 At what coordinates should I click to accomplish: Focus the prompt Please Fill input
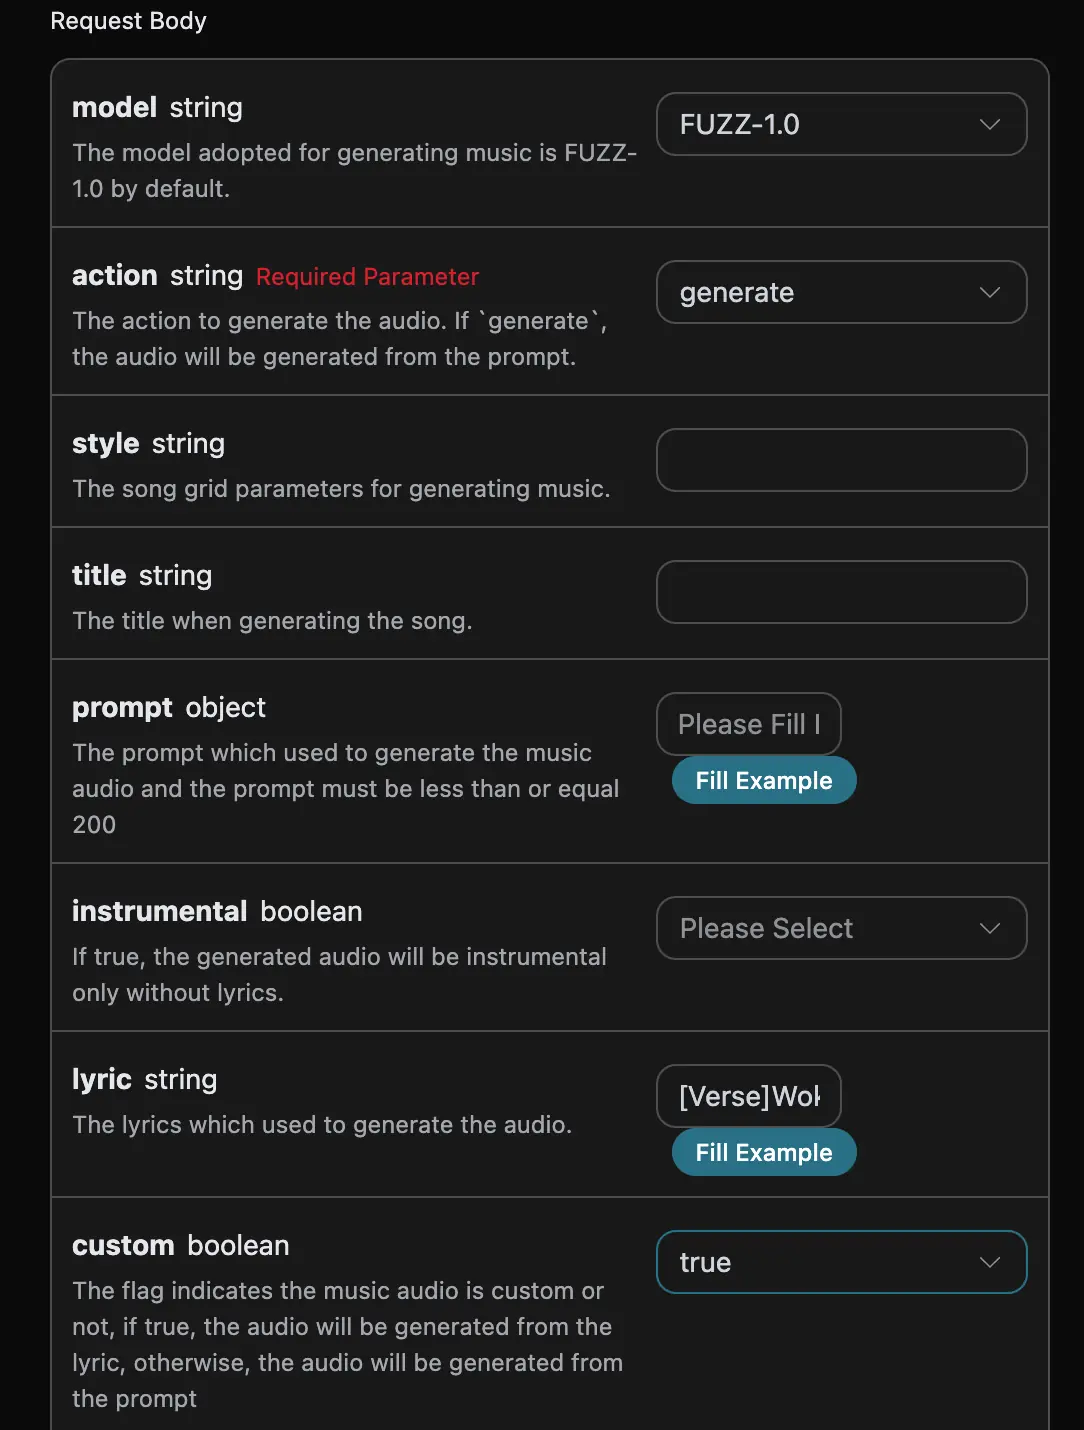(x=748, y=724)
